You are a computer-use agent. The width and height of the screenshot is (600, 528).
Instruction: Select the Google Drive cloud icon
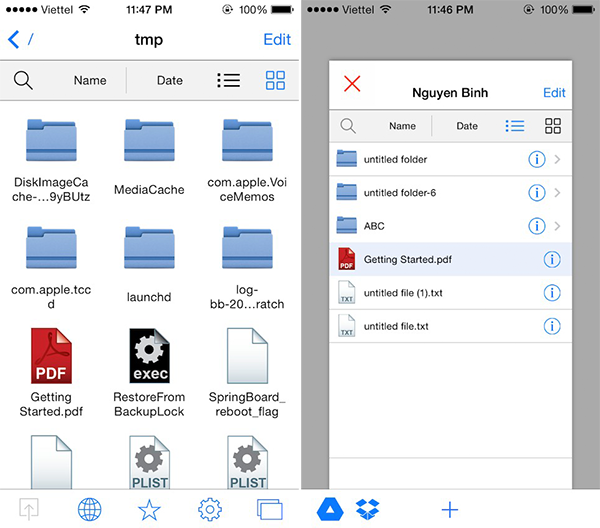pyautogui.click(x=330, y=509)
